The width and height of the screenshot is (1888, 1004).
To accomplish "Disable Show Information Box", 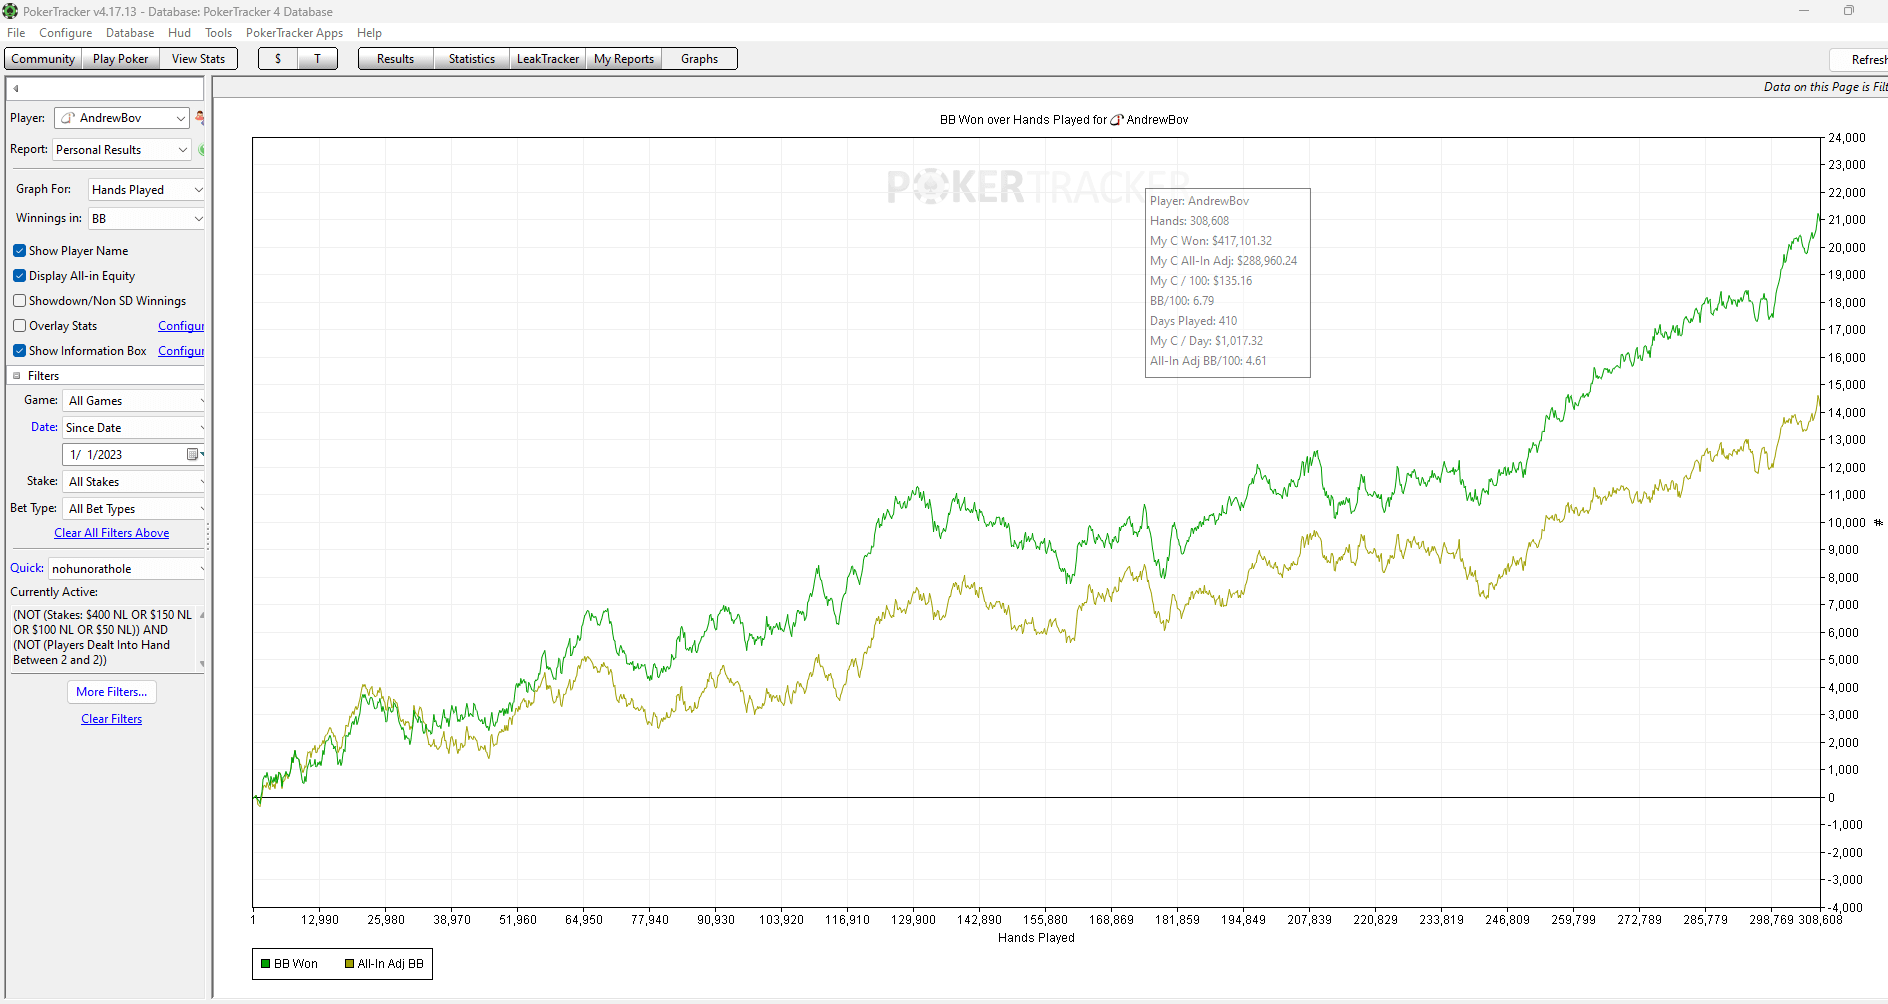I will (19, 351).
